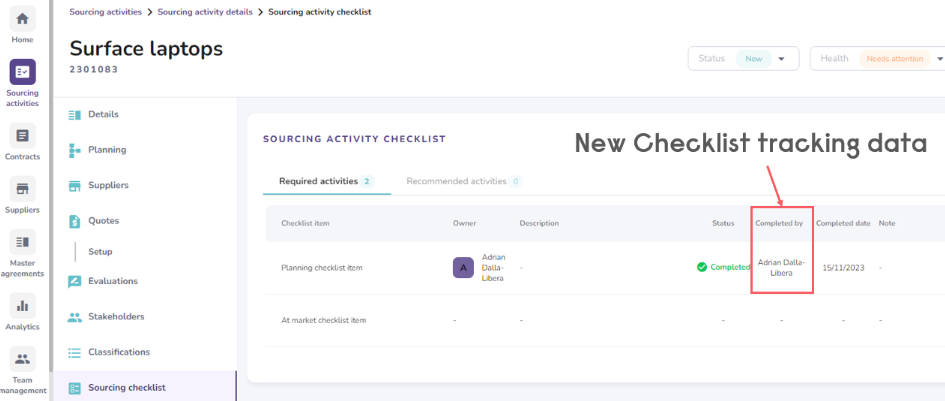The image size is (945, 401).
Task: Open the Quotes menu item
Action: (103, 221)
